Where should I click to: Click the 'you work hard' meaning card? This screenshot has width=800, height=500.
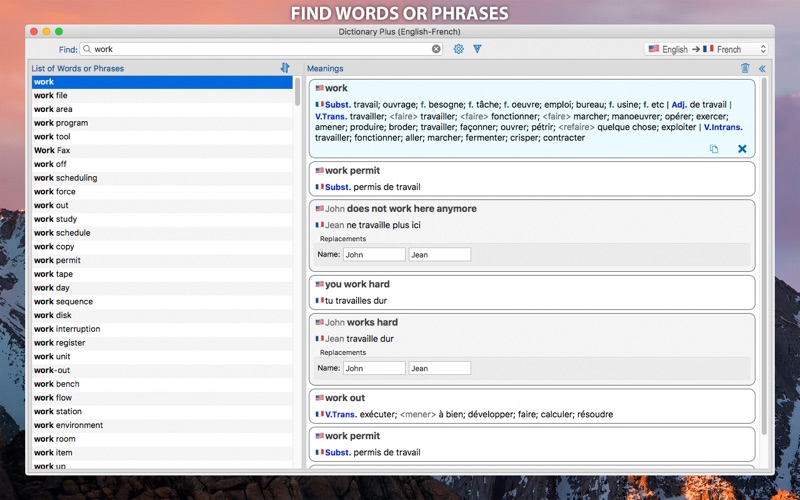[x=532, y=292]
